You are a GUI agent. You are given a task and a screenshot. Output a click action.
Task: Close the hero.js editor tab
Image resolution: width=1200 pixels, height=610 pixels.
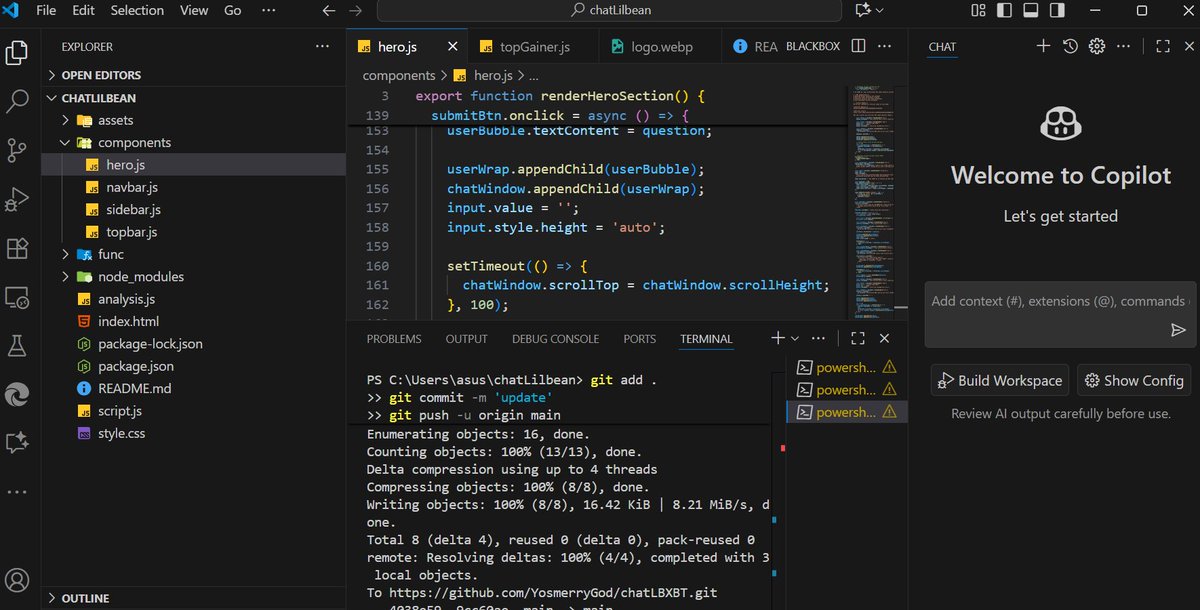[x=453, y=46]
